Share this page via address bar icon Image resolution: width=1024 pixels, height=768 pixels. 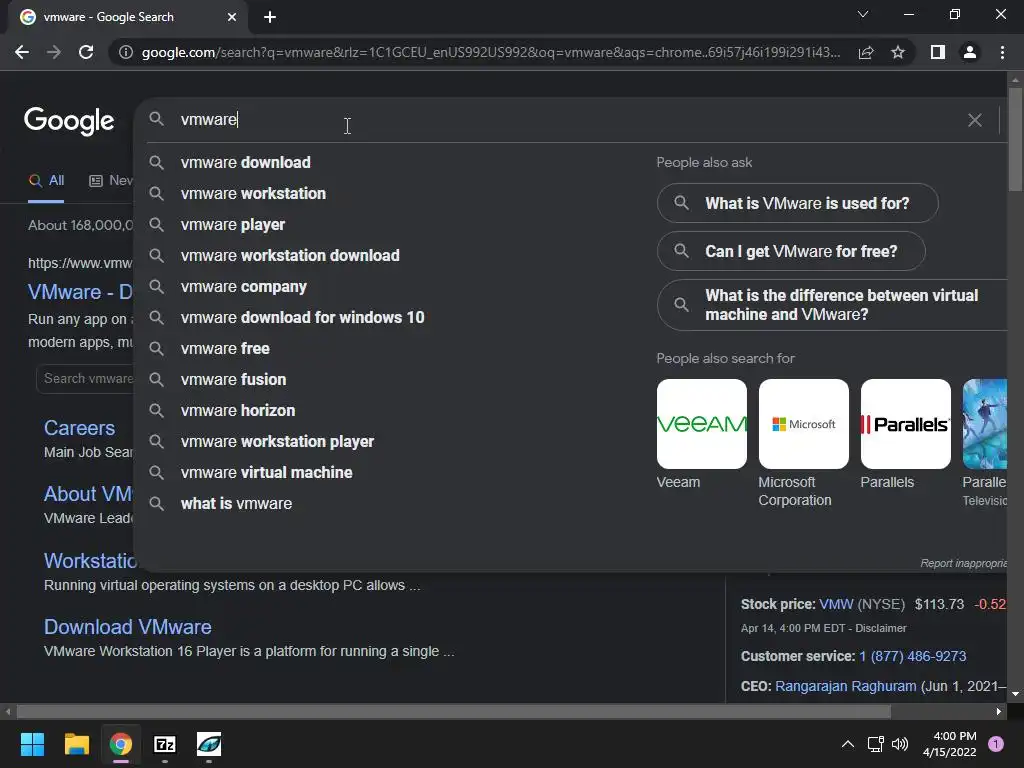point(866,52)
